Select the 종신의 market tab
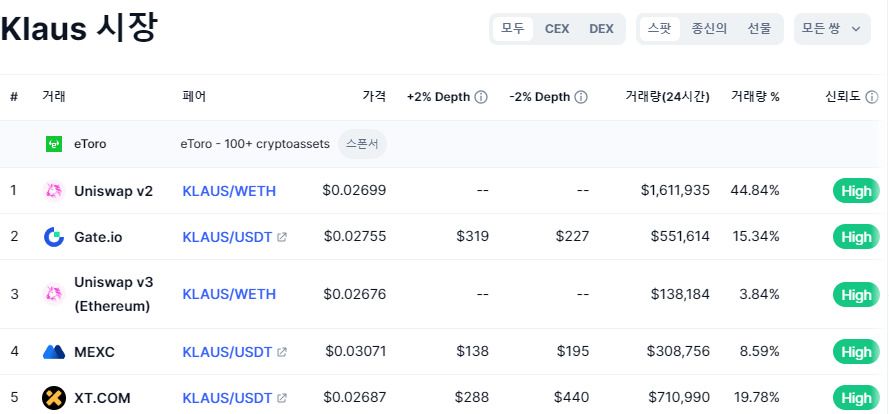This screenshot has height=414, width=889. (709, 29)
